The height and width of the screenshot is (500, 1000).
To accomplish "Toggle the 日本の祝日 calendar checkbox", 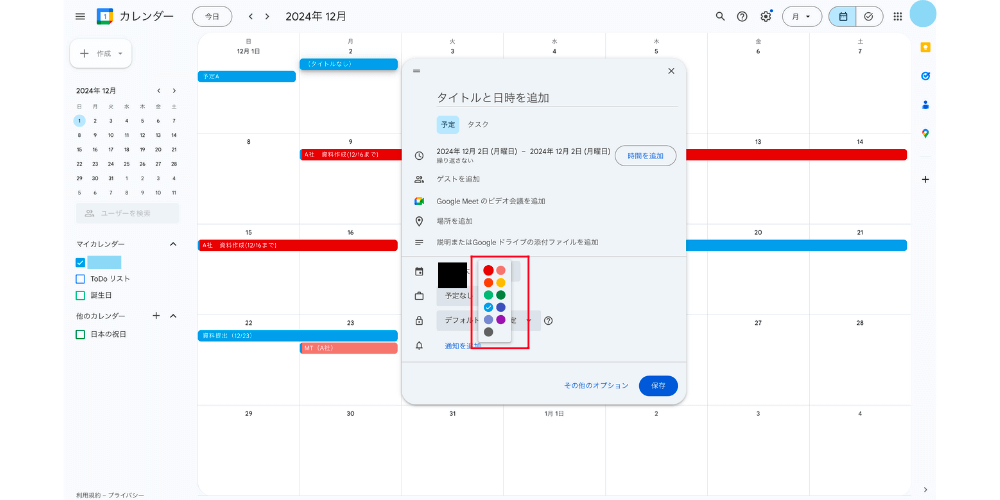I will [80, 334].
